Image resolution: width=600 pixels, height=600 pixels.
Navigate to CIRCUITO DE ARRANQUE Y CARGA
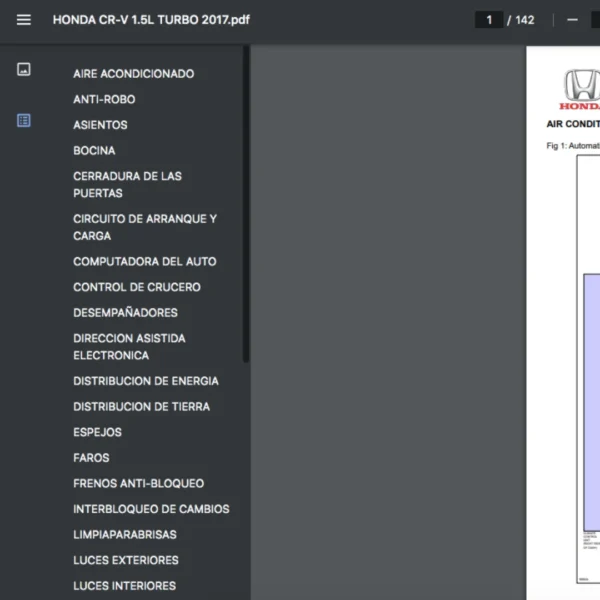(x=144, y=227)
